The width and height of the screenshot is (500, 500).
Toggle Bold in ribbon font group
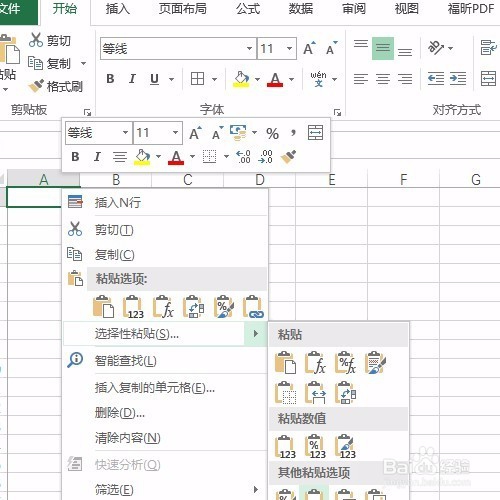pos(110,79)
